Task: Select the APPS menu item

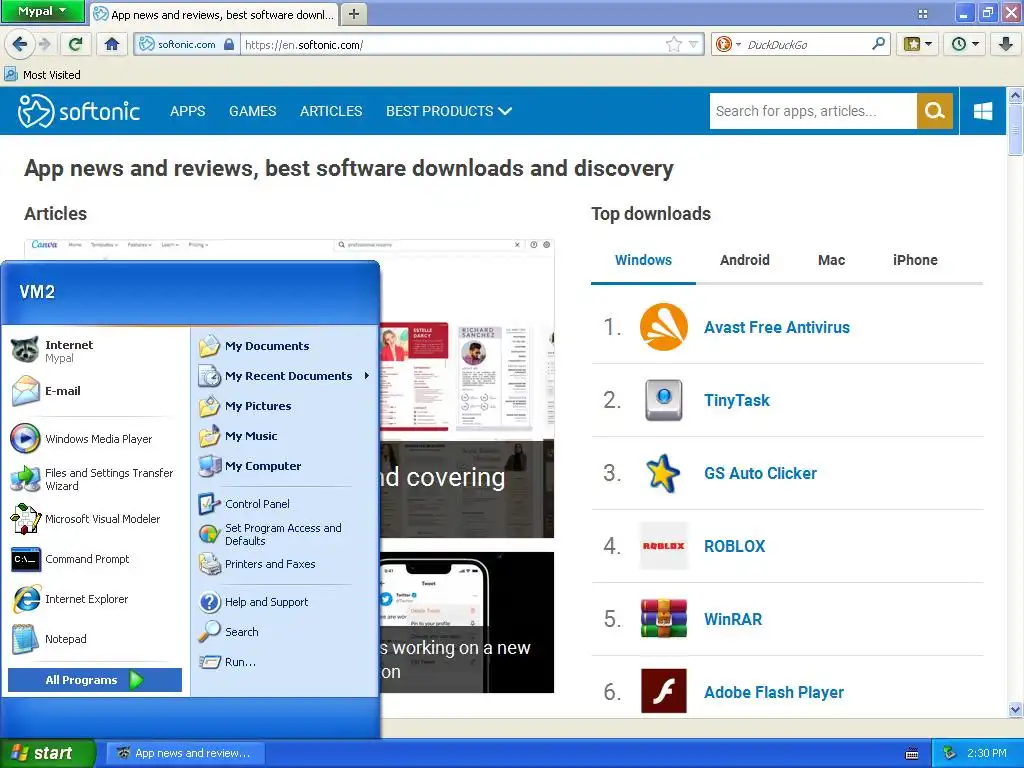Action: tap(187, 111)
